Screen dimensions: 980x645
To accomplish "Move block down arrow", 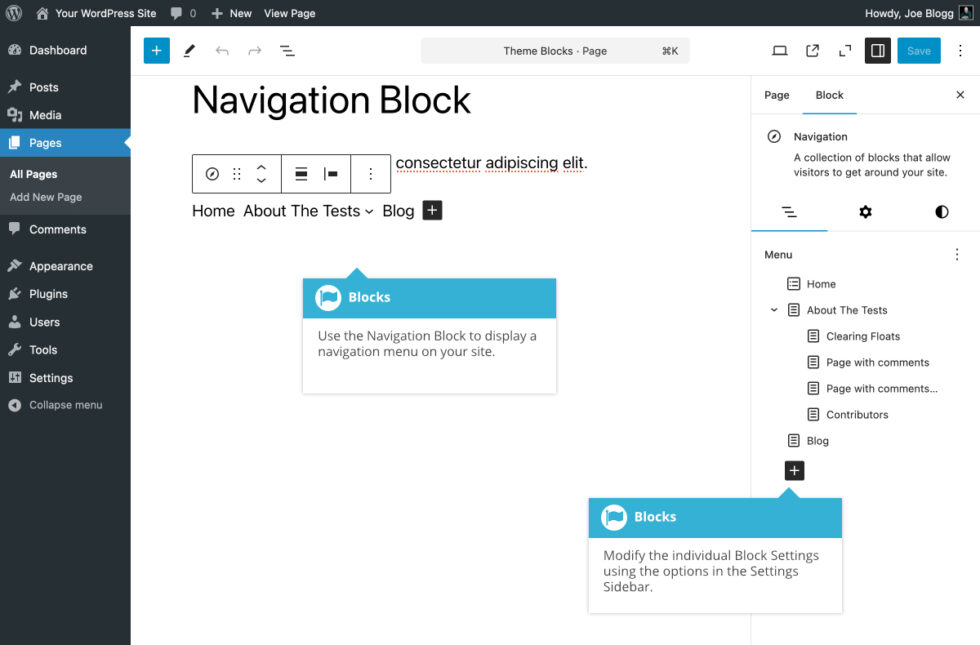I will (x=261, y=181).
